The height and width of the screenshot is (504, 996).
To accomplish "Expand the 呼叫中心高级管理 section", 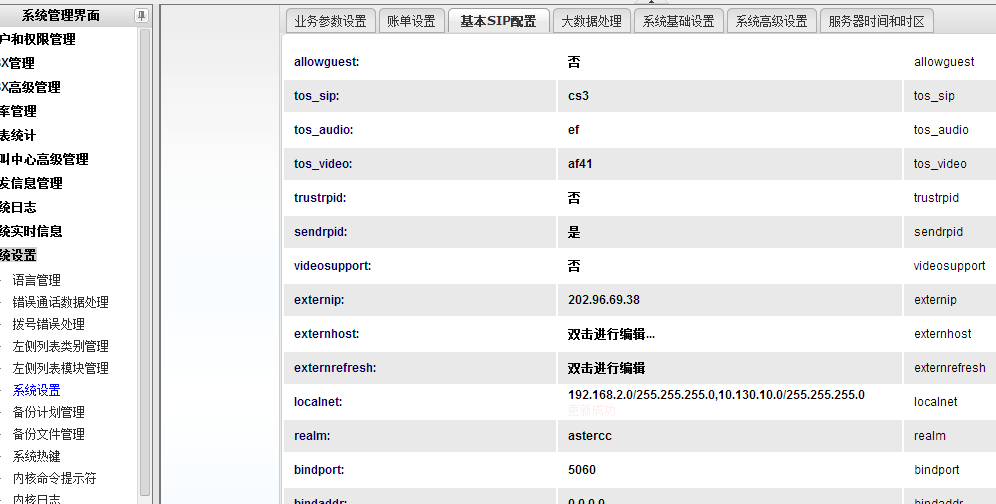I will point(44,159).
